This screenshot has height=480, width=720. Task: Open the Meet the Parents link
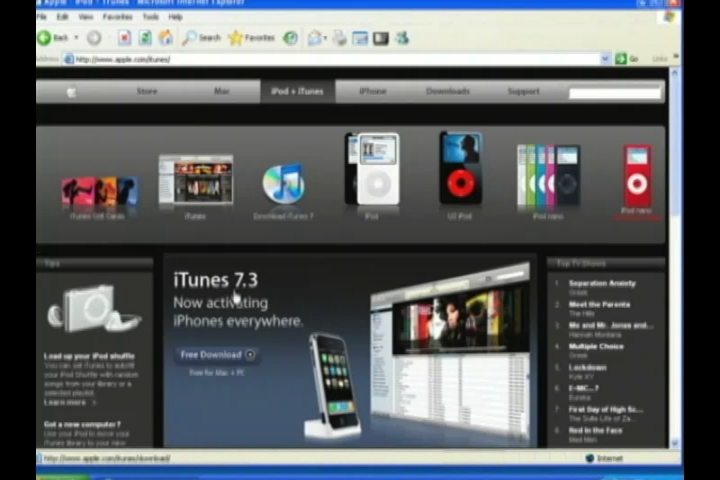tap(599, 305)
